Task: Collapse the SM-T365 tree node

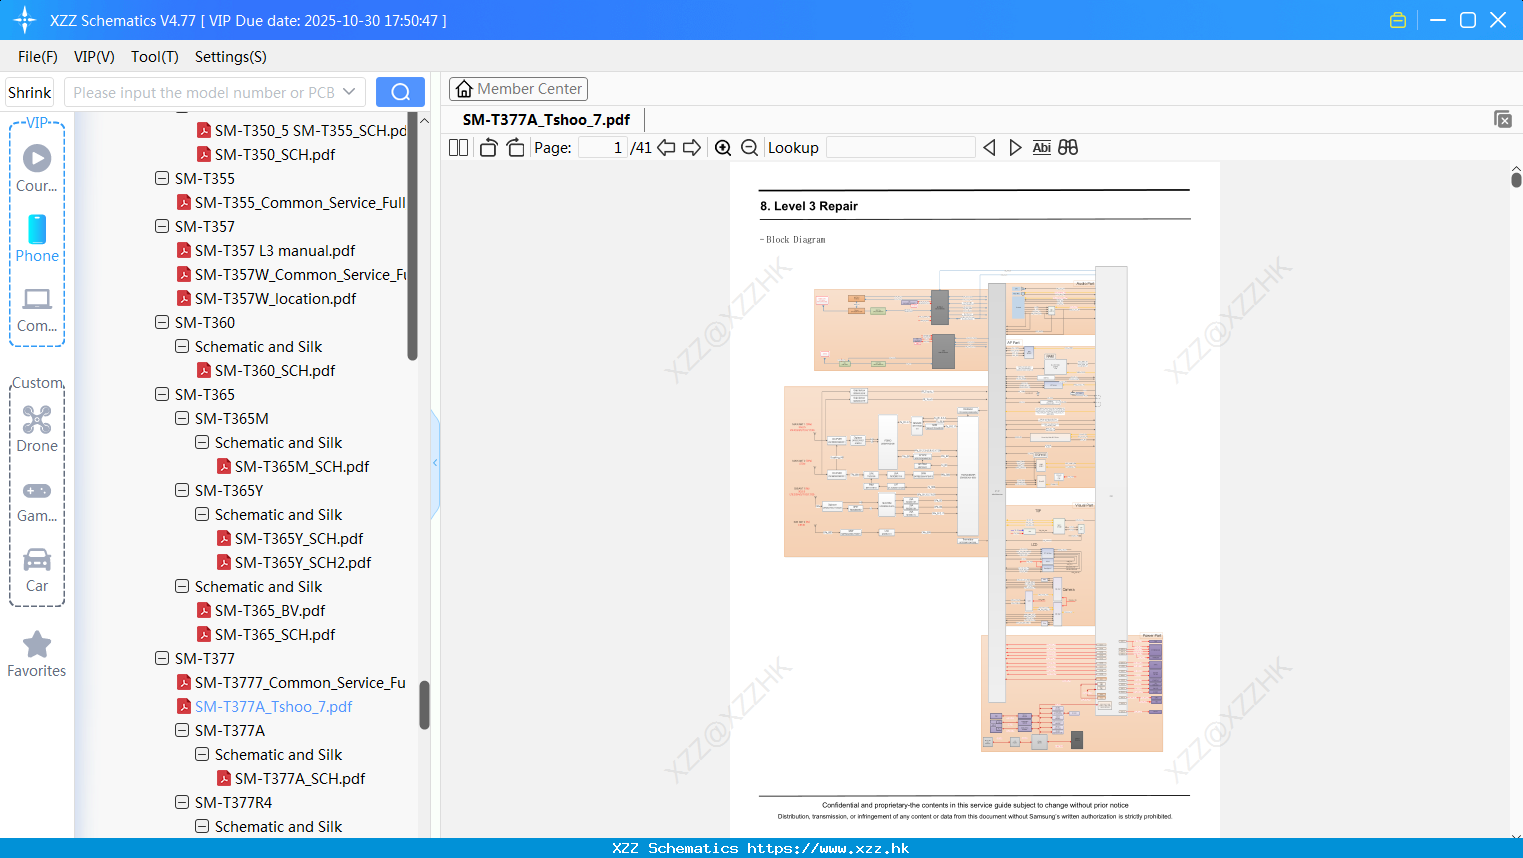Action: click(162, 395)
